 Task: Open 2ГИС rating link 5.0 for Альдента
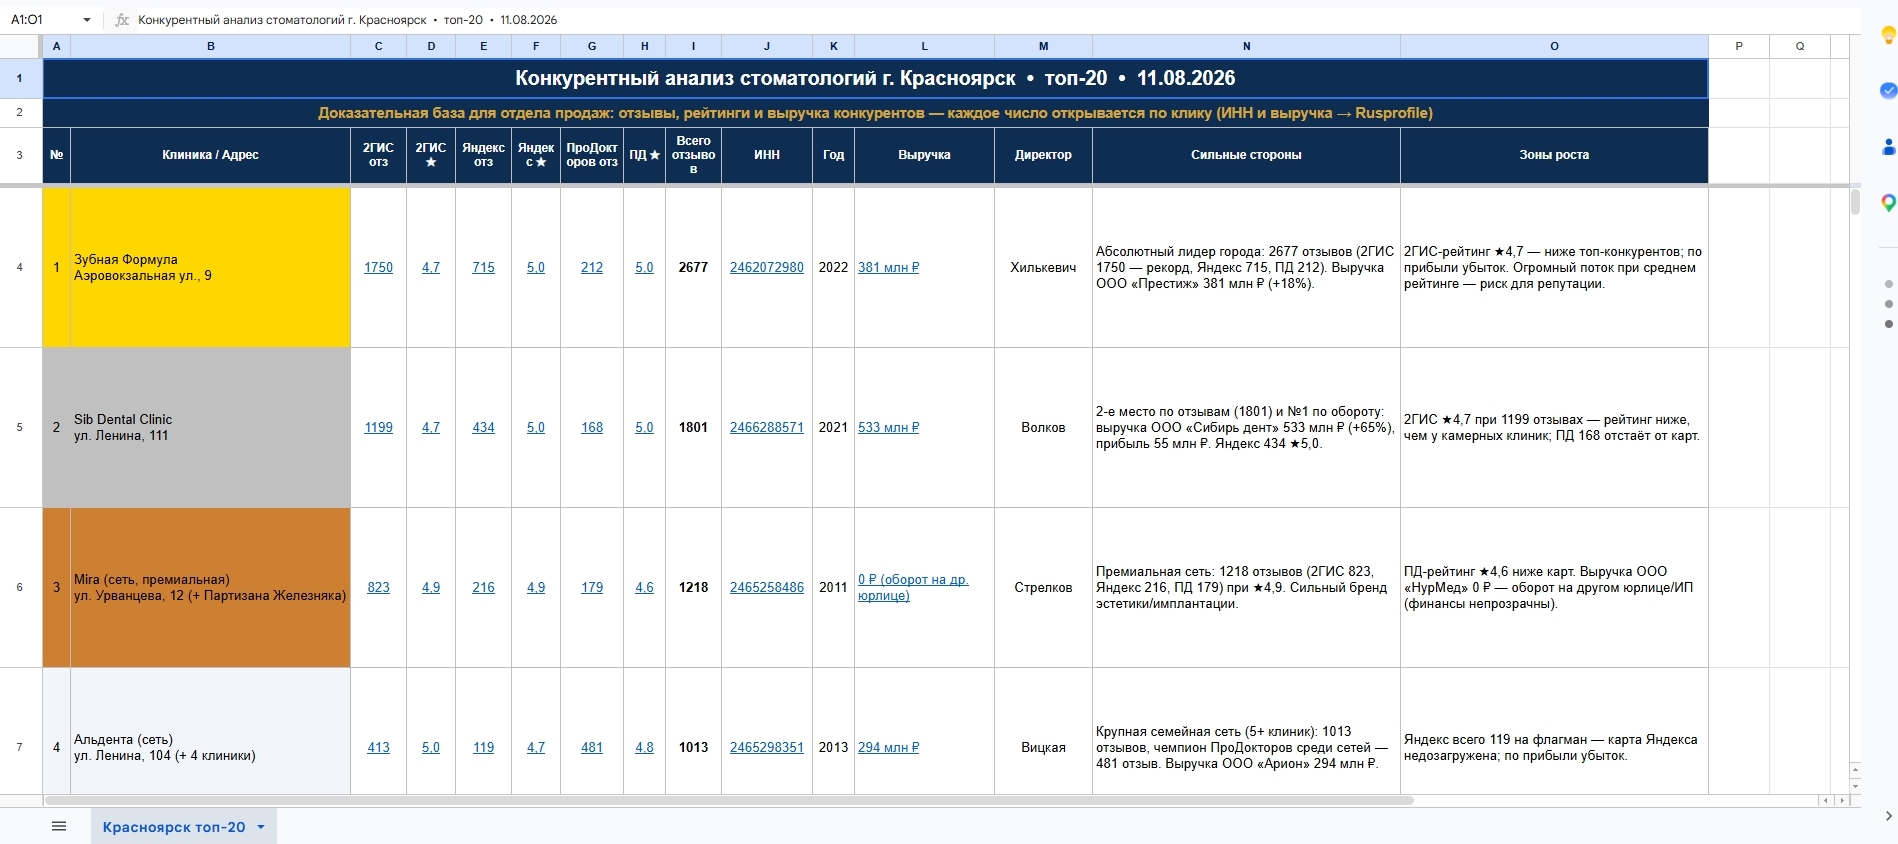[431, 747]
